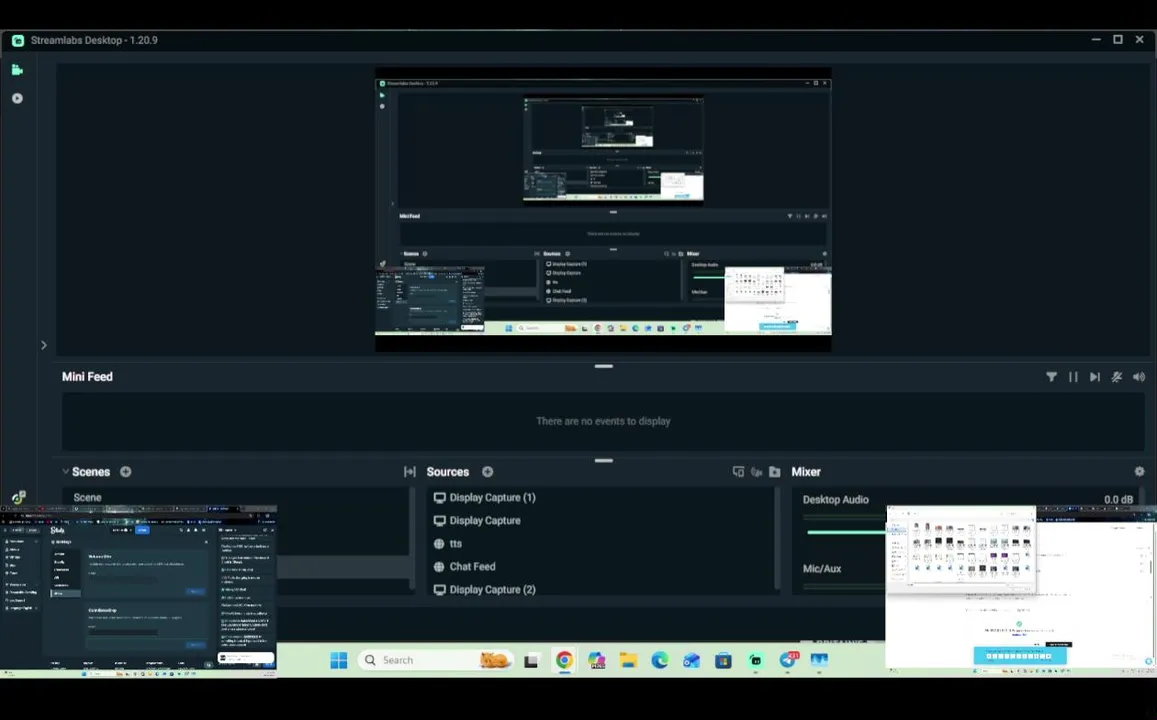Add a new source with the plus icon
The width and height of the screenshot is (1157, 720).
[x=488, y=471]
